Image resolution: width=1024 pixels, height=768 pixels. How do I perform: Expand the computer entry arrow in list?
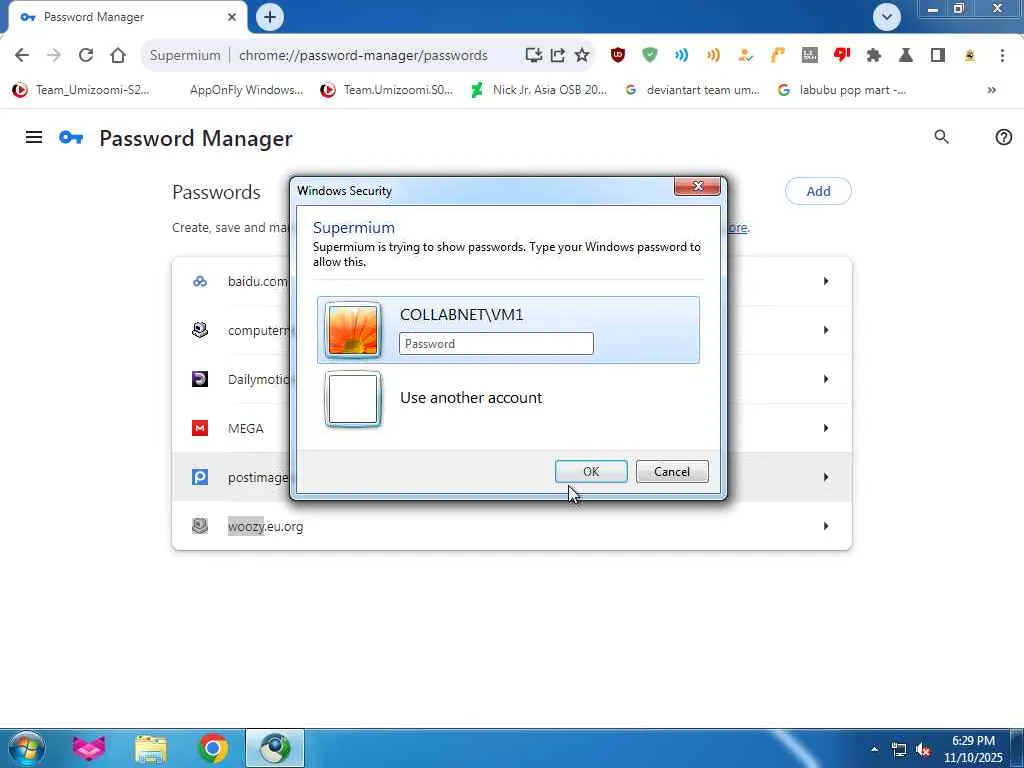click(826, 330)
